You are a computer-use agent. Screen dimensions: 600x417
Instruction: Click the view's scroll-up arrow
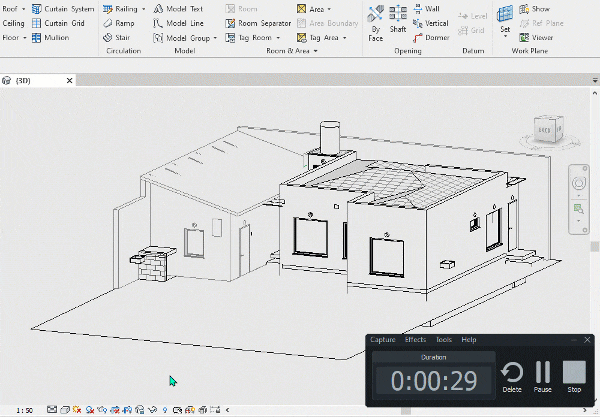595,93
